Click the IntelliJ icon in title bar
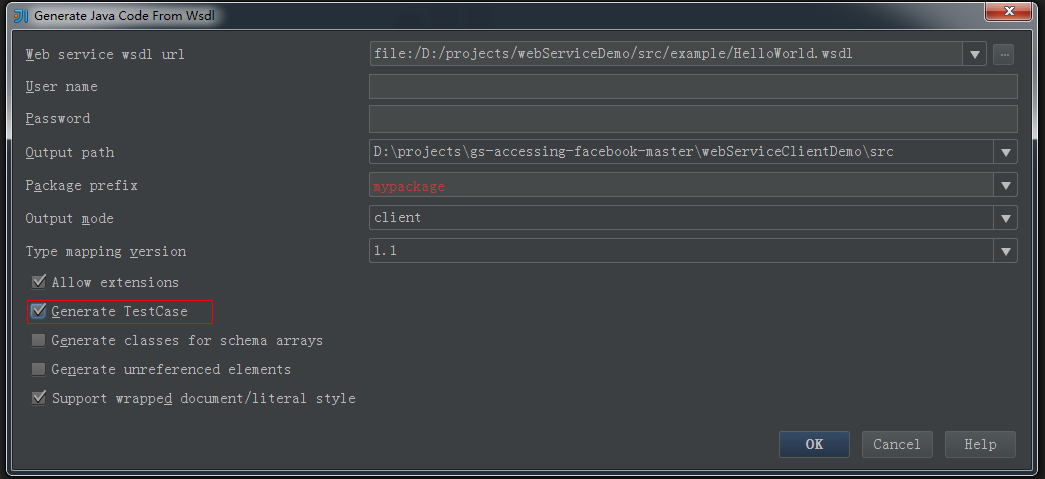1045x479 pixels. [x=19, y=16]
